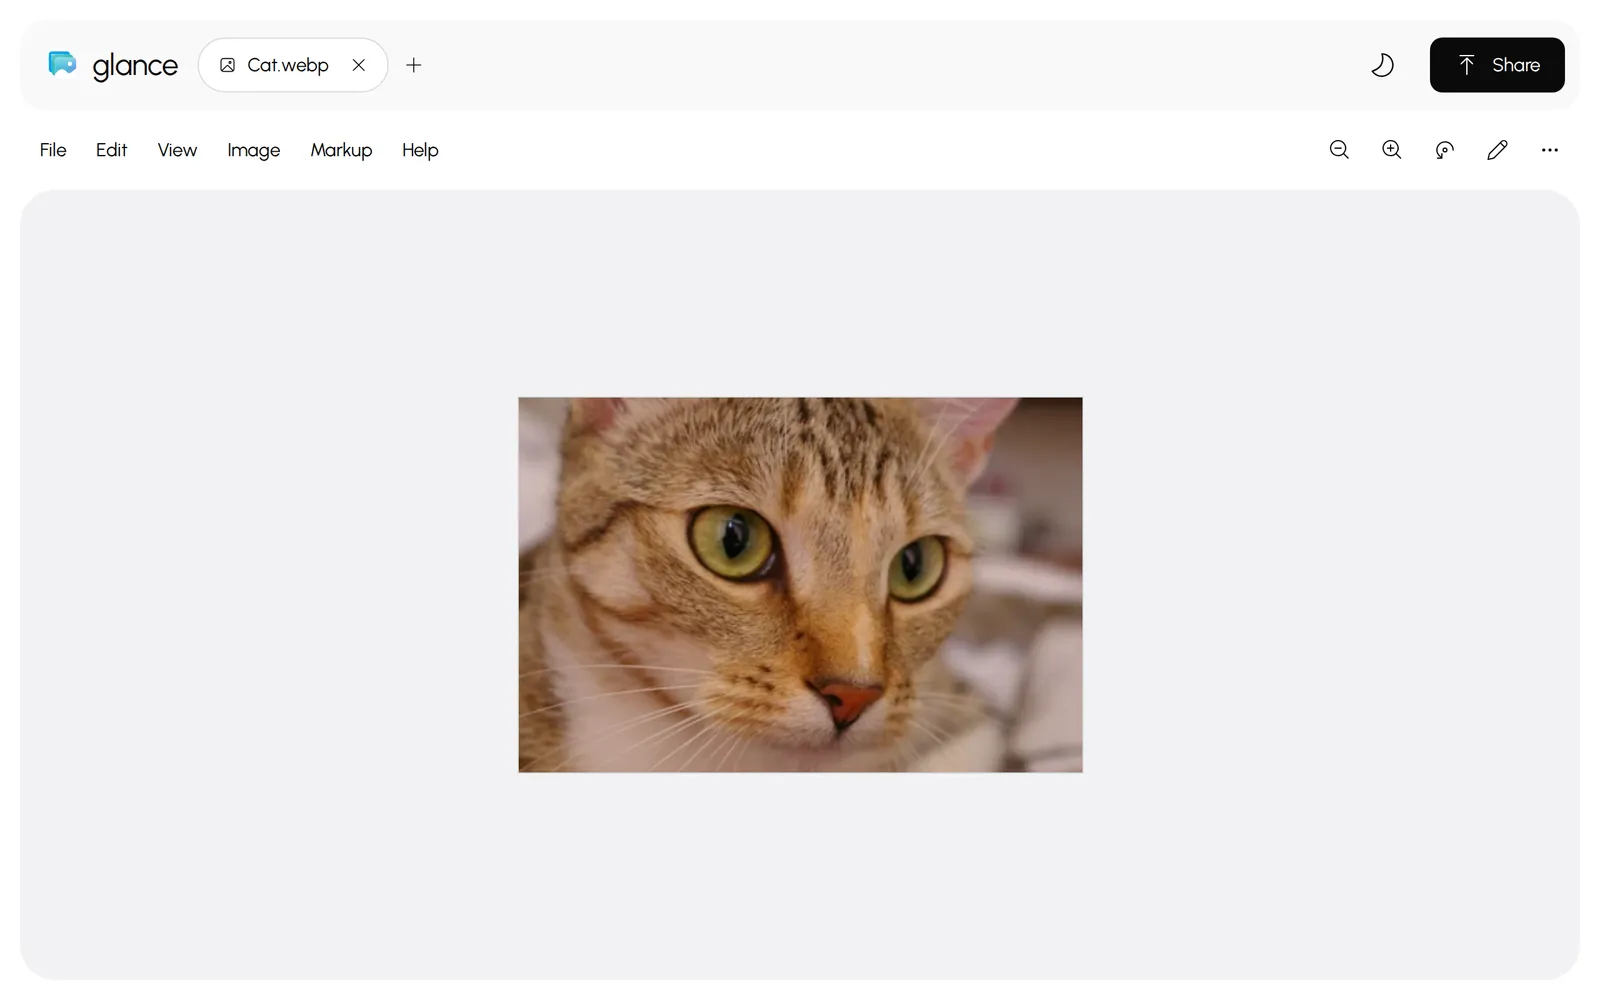
Task: Open the File menu
Action: [x=53, y=150]
